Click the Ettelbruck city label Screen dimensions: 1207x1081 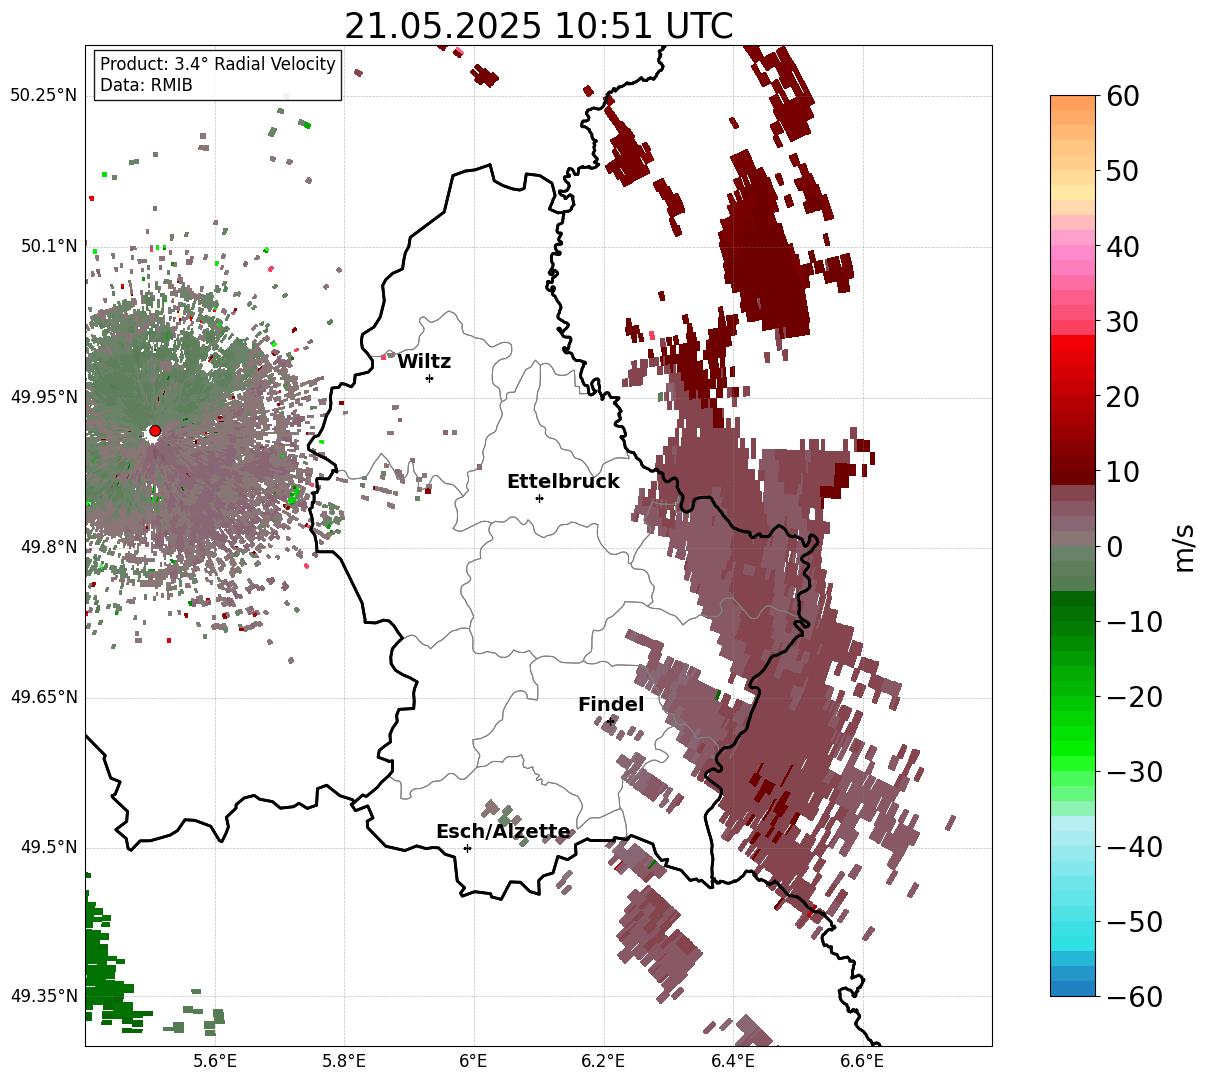click(563, 482)
